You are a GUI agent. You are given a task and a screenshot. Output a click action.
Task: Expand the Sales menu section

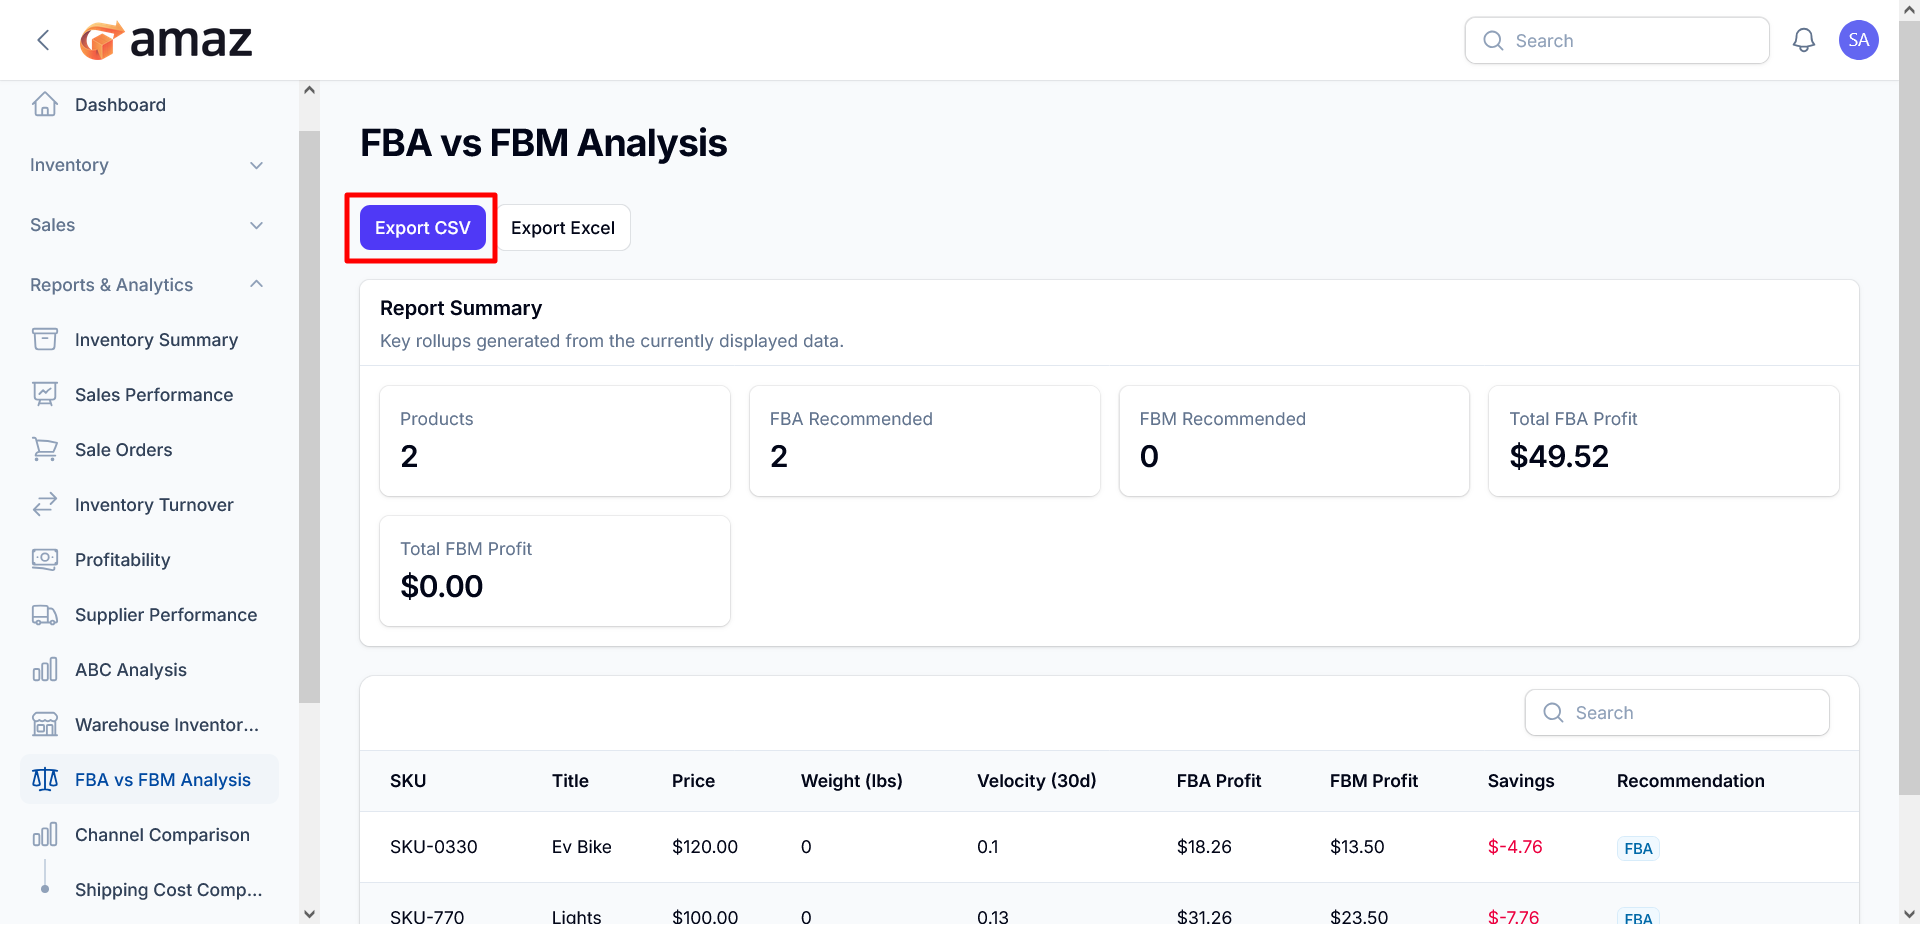pyautogui.click(x=149, y=225)
